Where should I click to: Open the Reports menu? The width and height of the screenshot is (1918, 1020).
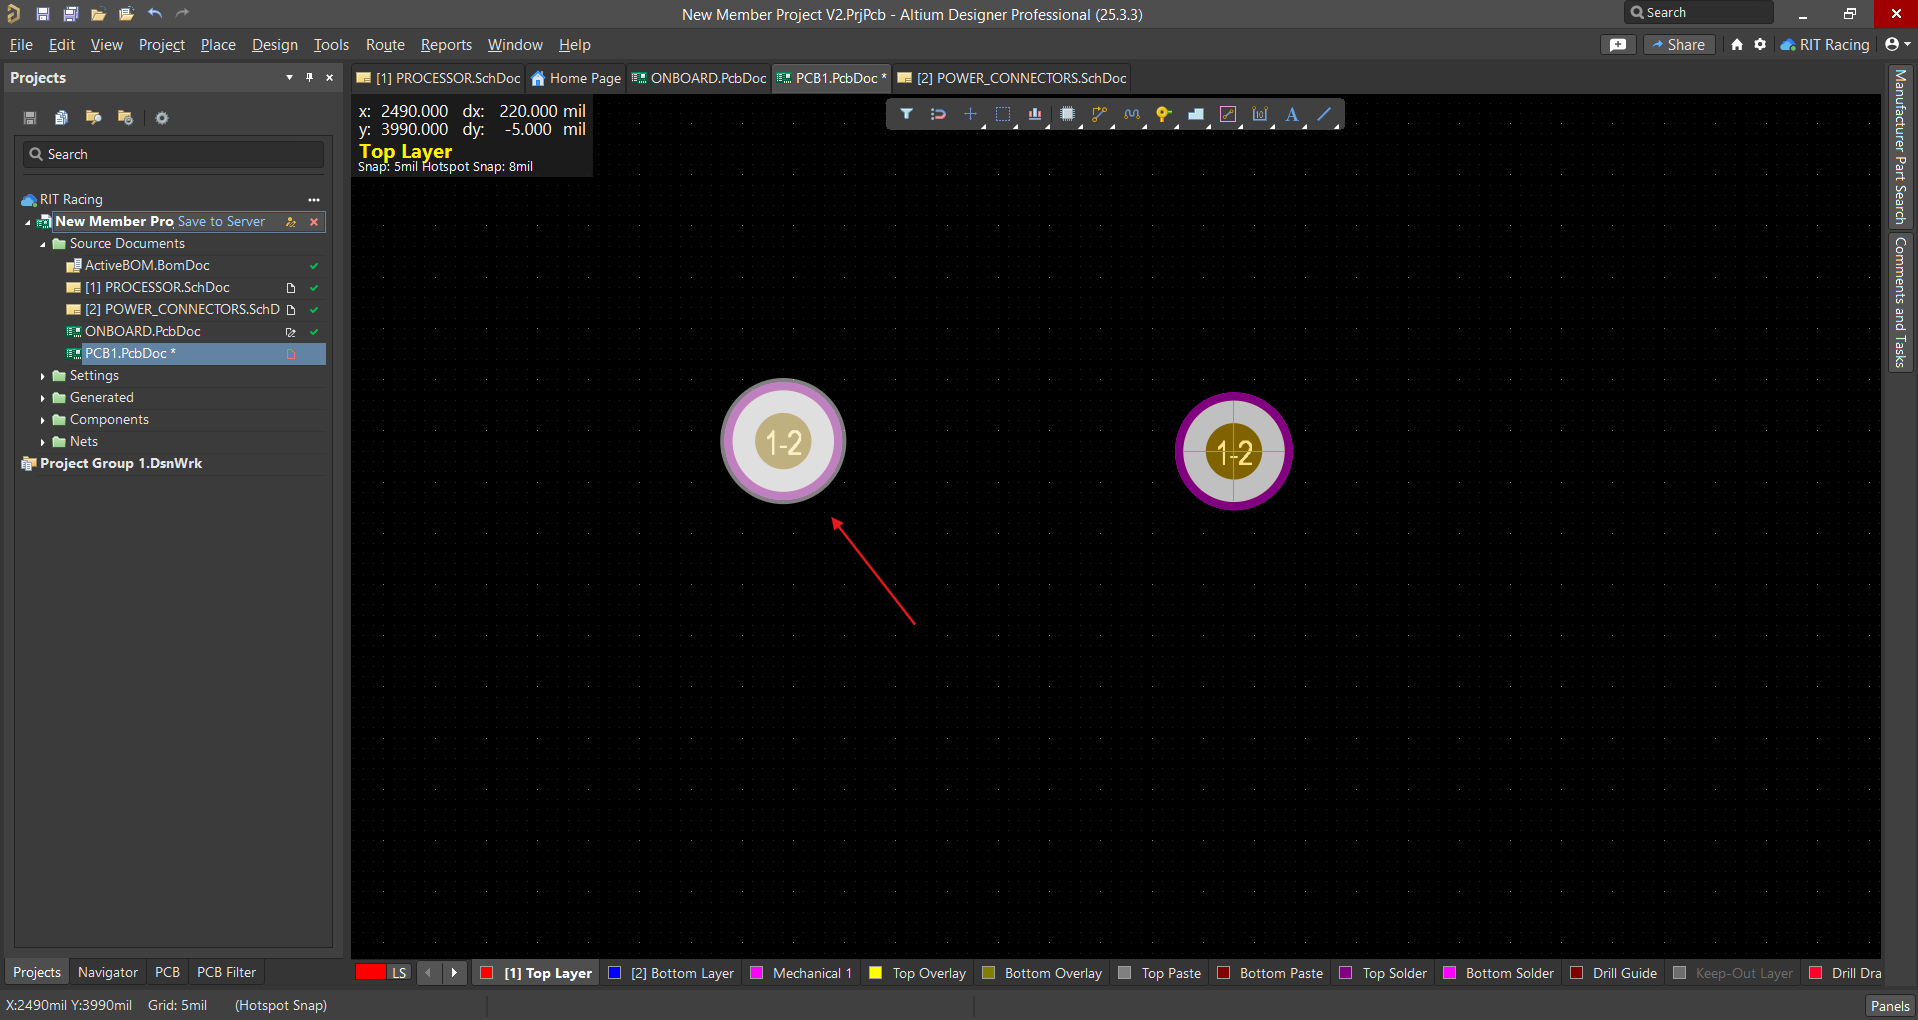click(446, 44)
